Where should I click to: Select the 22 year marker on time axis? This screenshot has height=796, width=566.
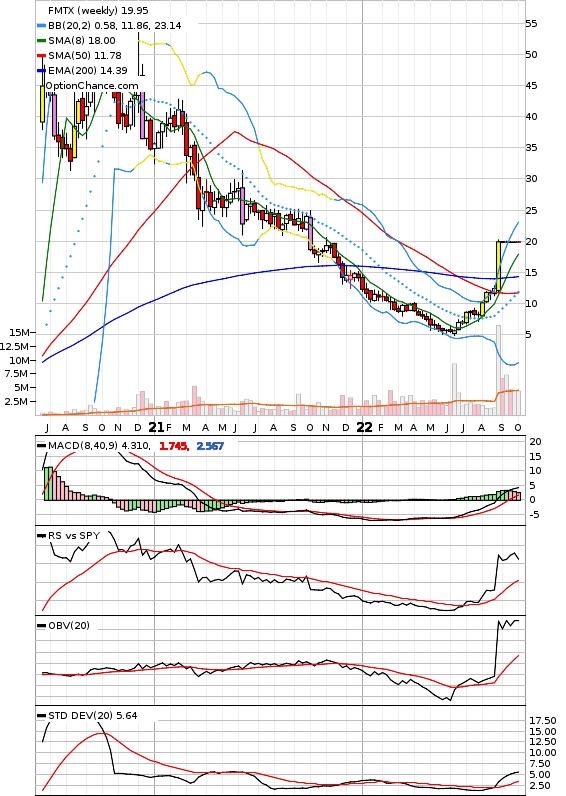[x=364, y=427]
